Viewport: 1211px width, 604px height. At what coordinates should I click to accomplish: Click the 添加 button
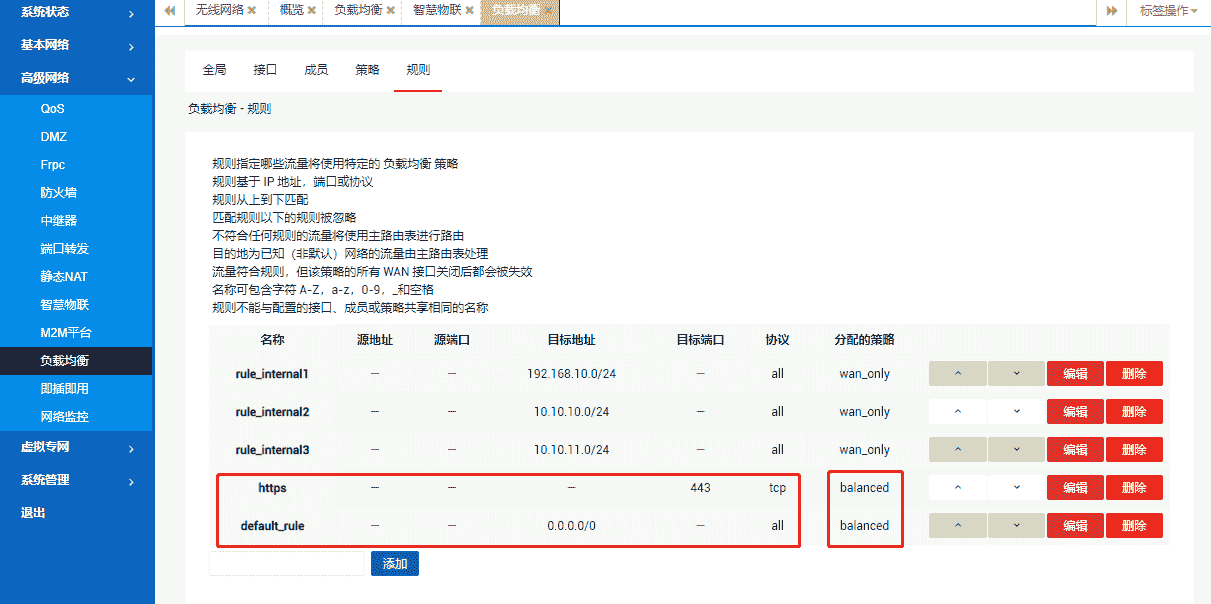[394, 563]
